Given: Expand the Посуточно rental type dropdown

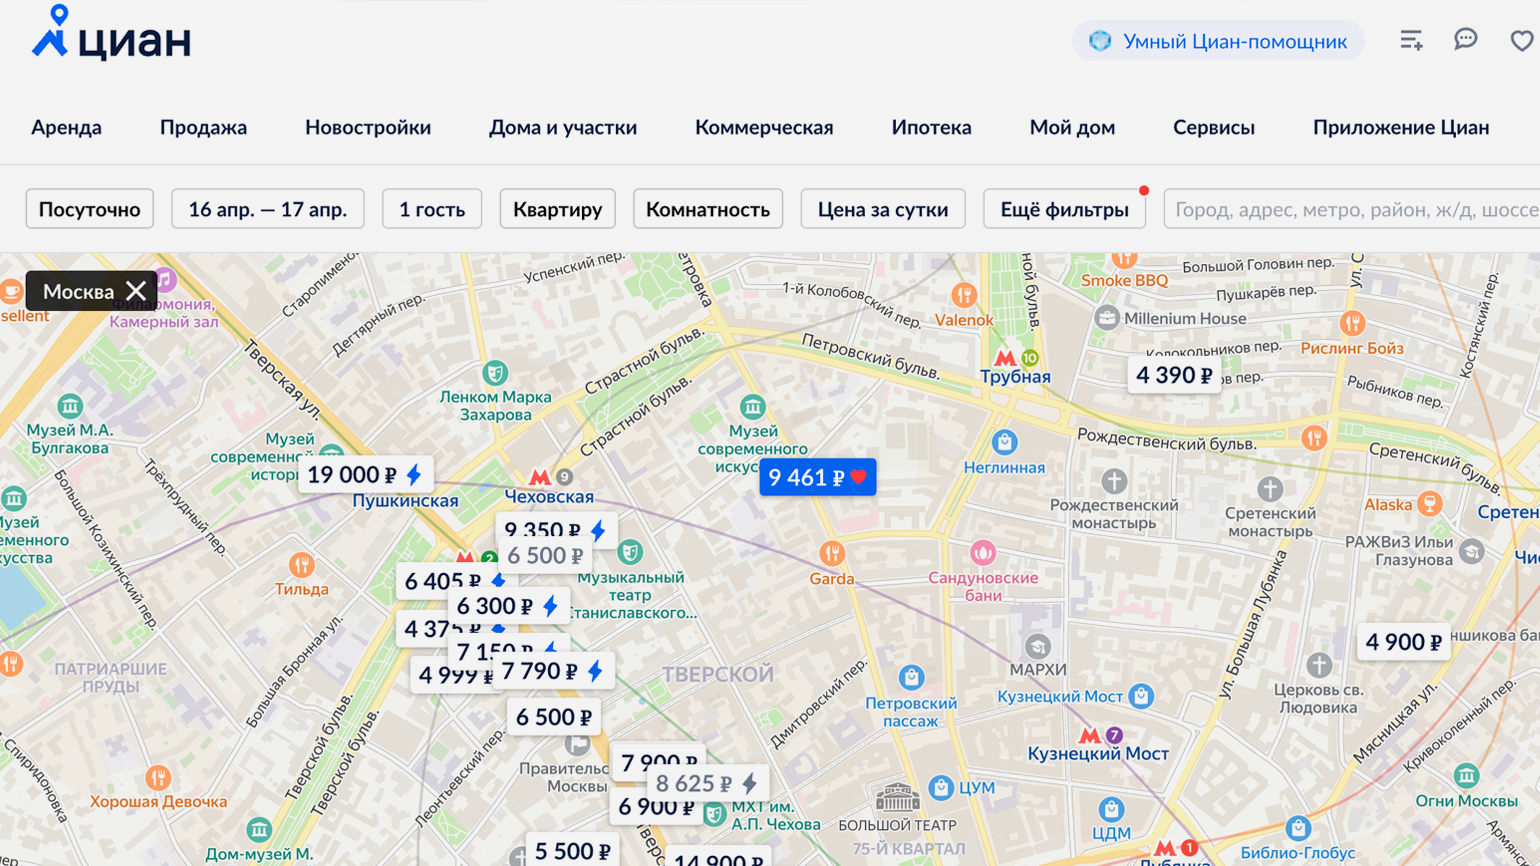Looking at the screenshot, I should coord(90,209).
